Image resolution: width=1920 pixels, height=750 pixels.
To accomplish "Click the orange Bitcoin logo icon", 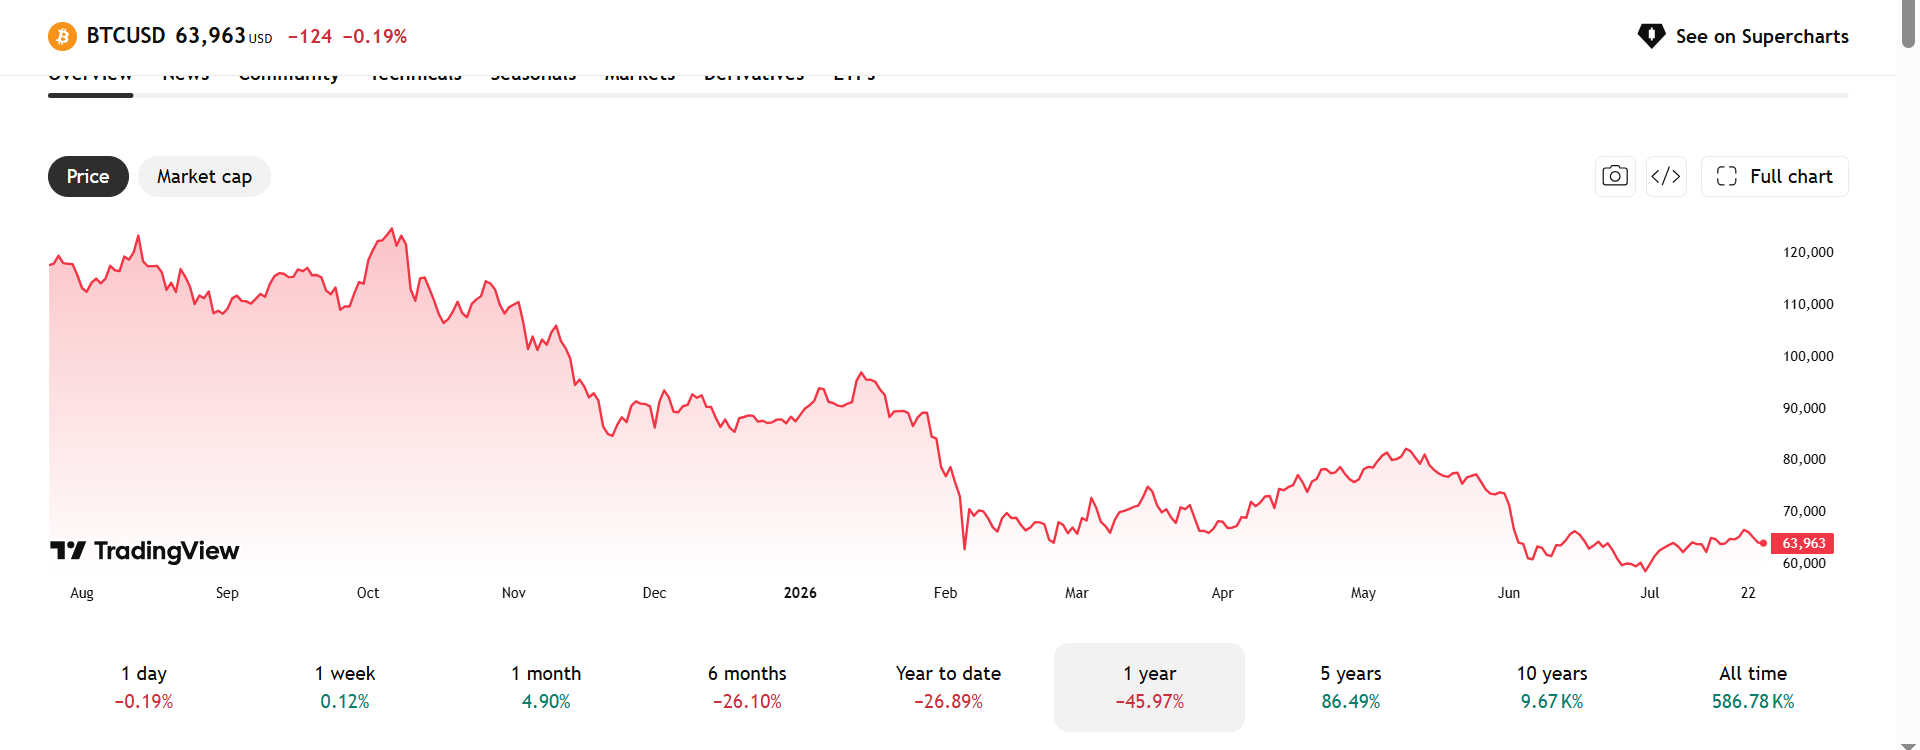I will click(x=62, y=37).
